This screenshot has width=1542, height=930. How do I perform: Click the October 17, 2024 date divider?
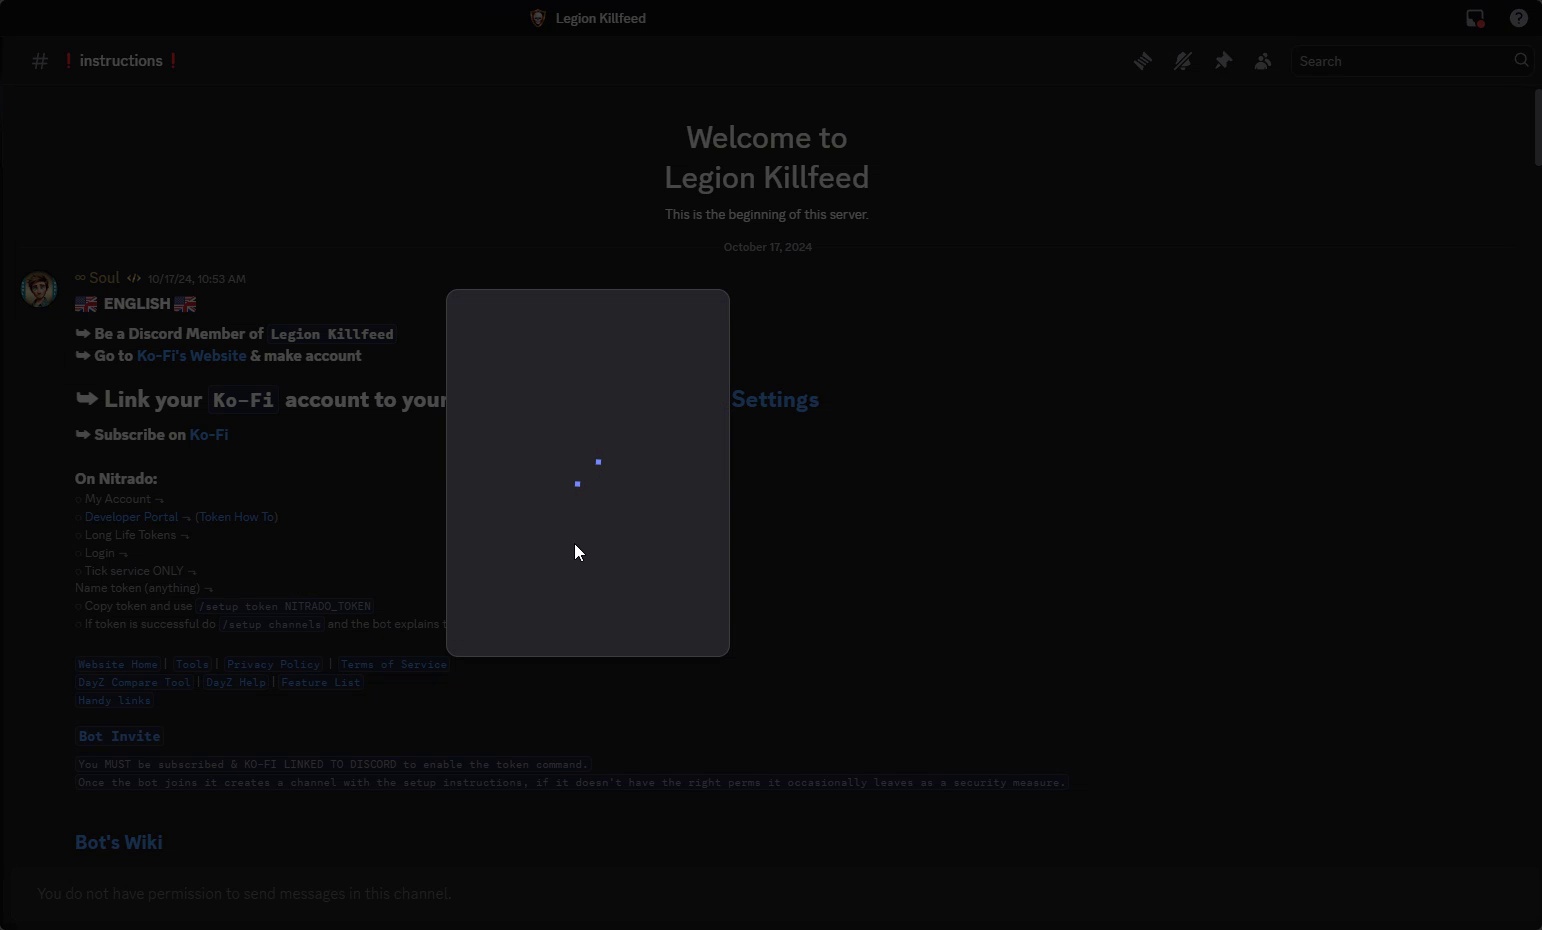click(x=768, y=248)
